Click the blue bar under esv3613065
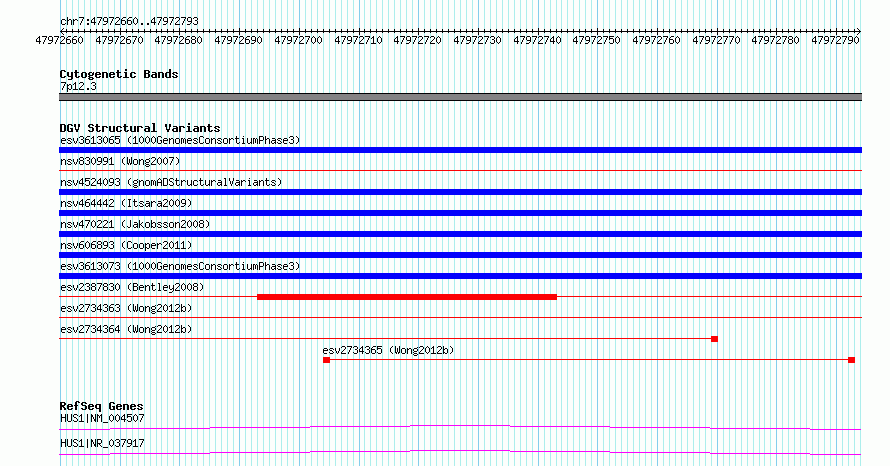The height and width of the screenshot is (466, 890). tap(460, 150)
